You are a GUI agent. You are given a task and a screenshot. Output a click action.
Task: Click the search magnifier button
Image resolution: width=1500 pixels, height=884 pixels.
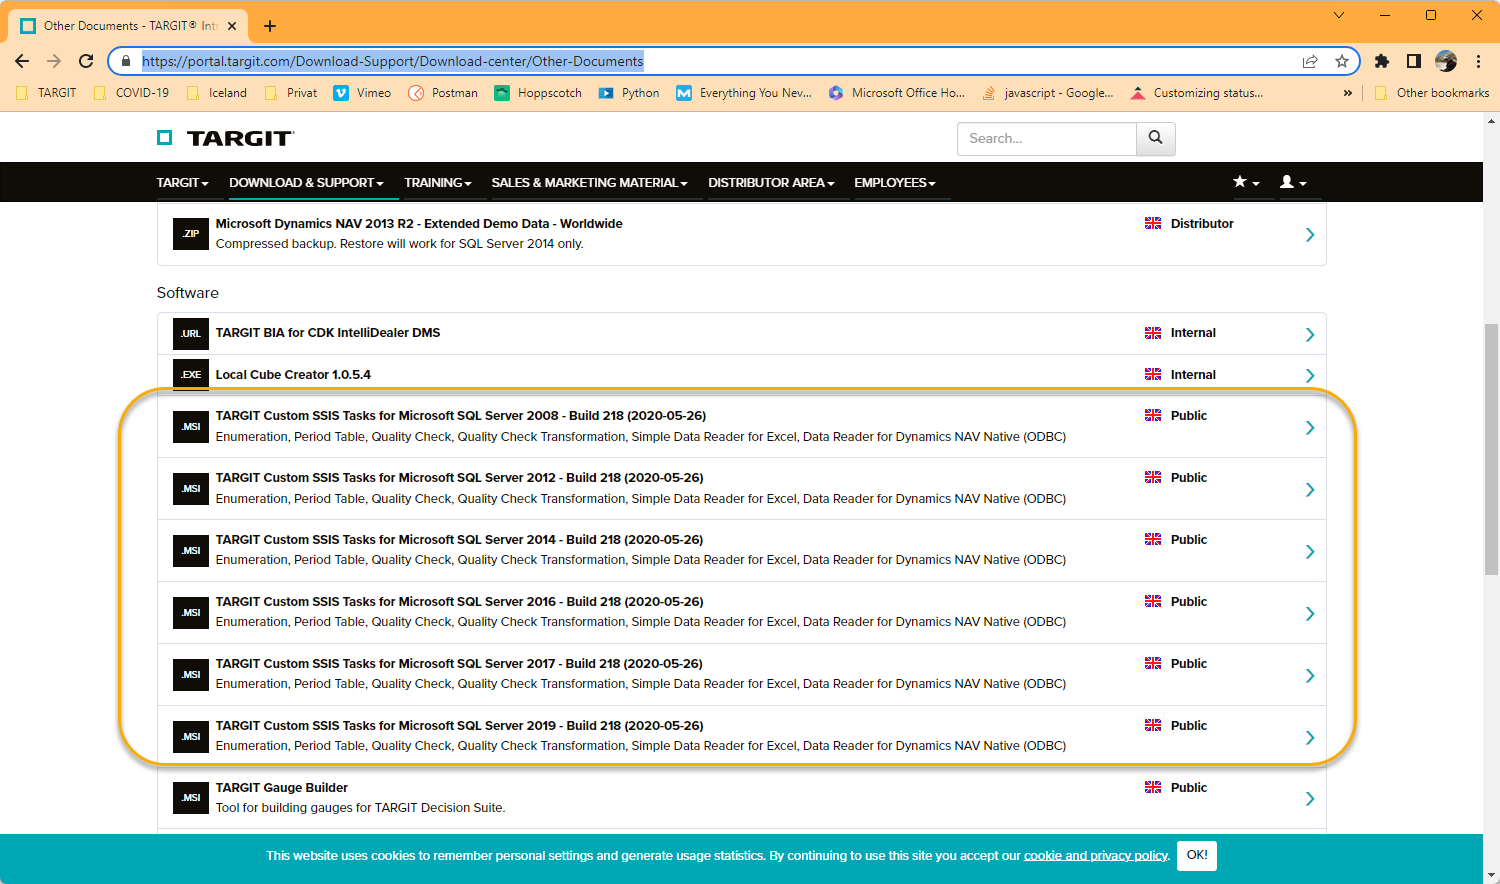pos(1156,138)
